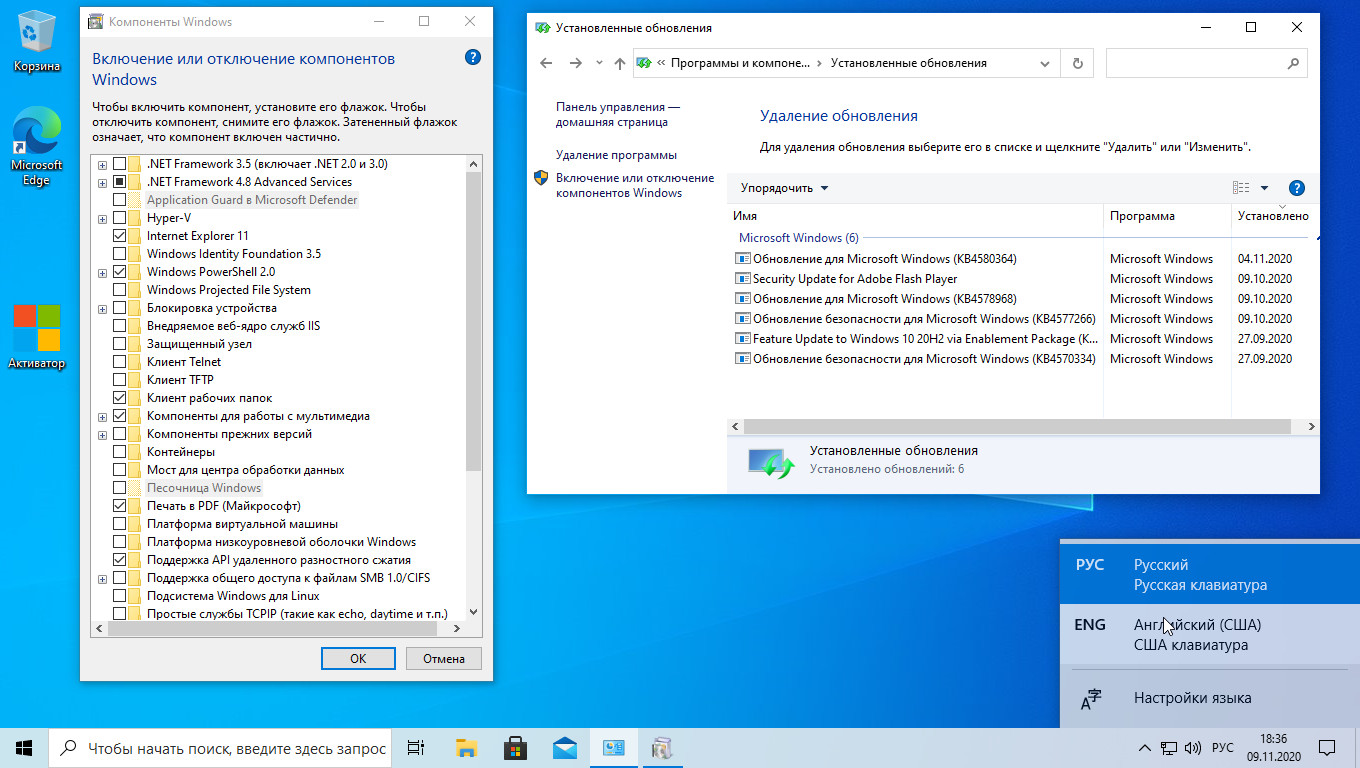Expand Поддержка общего доступа к файлам SMB node
This screenshot has height=768, width=1360.
102,578
